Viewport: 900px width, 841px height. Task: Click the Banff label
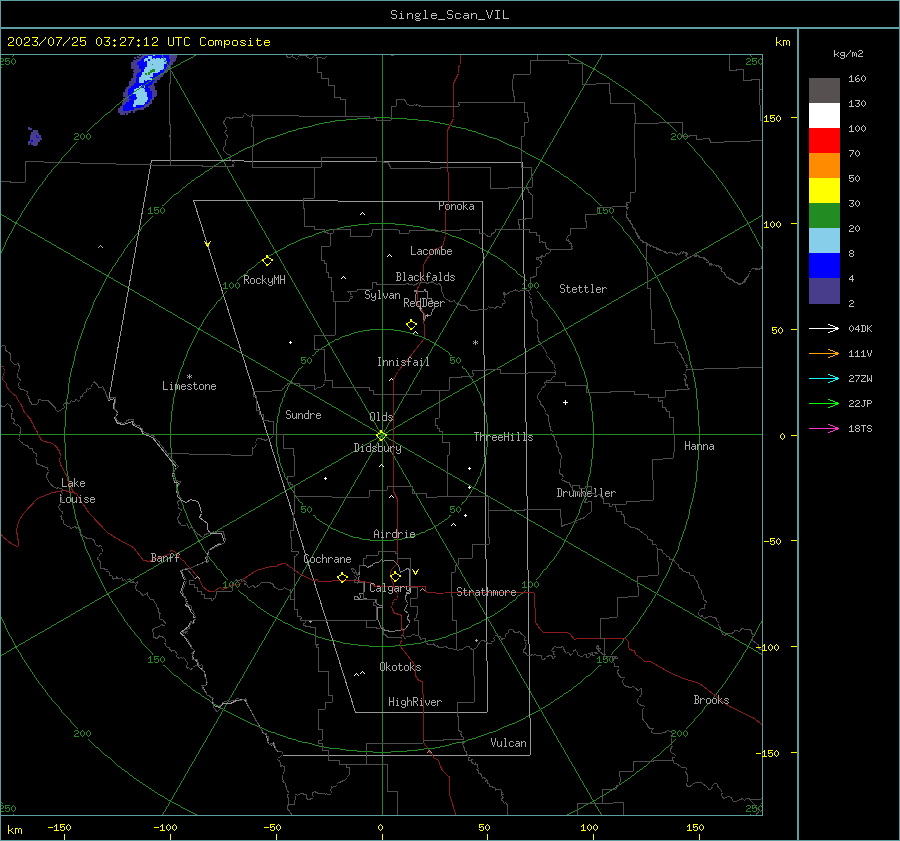[165, 557]
